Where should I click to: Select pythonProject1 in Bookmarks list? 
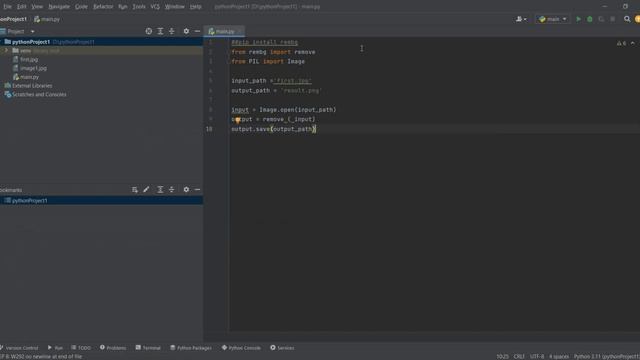click(101, 200)
